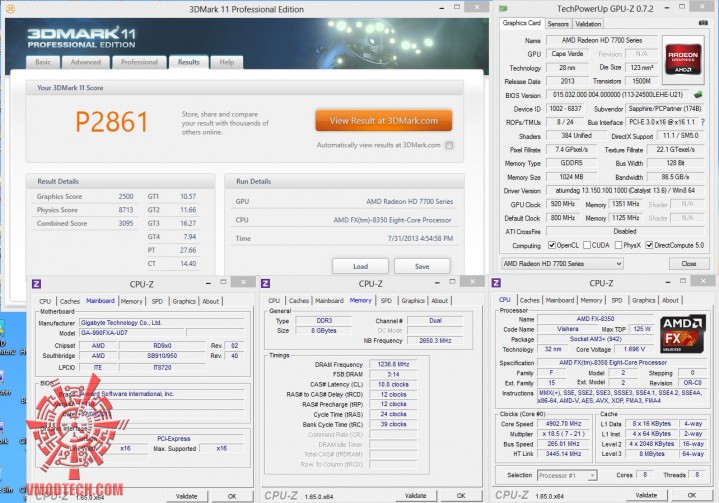Toggle the DirectCompute 5.0 checkbox
719x503 pixels.
[649, 245]
